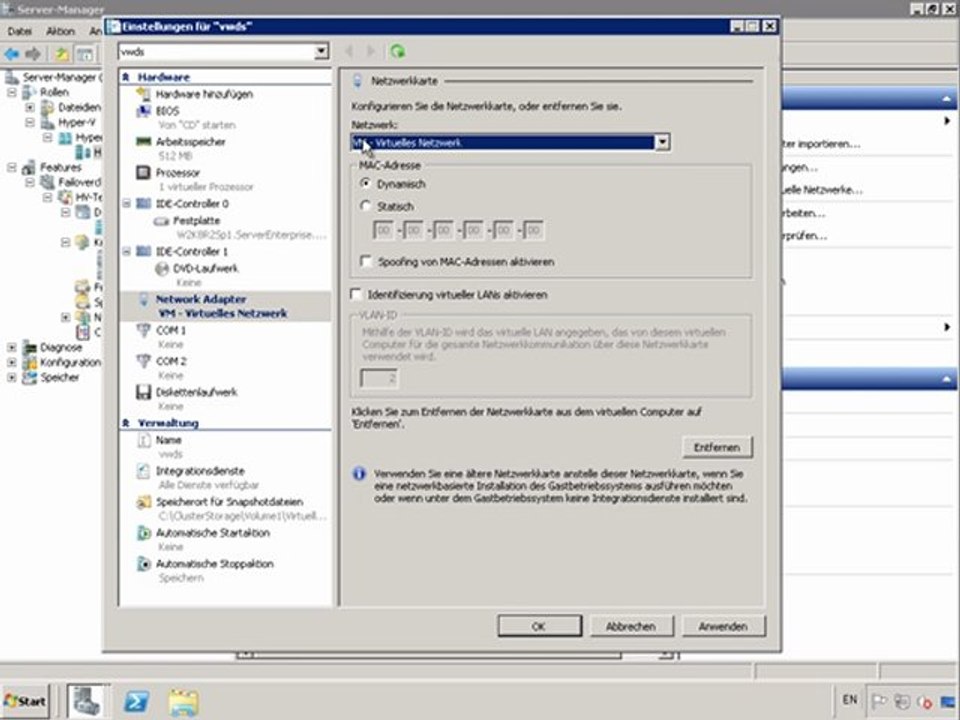Click the IDE-Controller 0 icon

click(x=143, y=203)
